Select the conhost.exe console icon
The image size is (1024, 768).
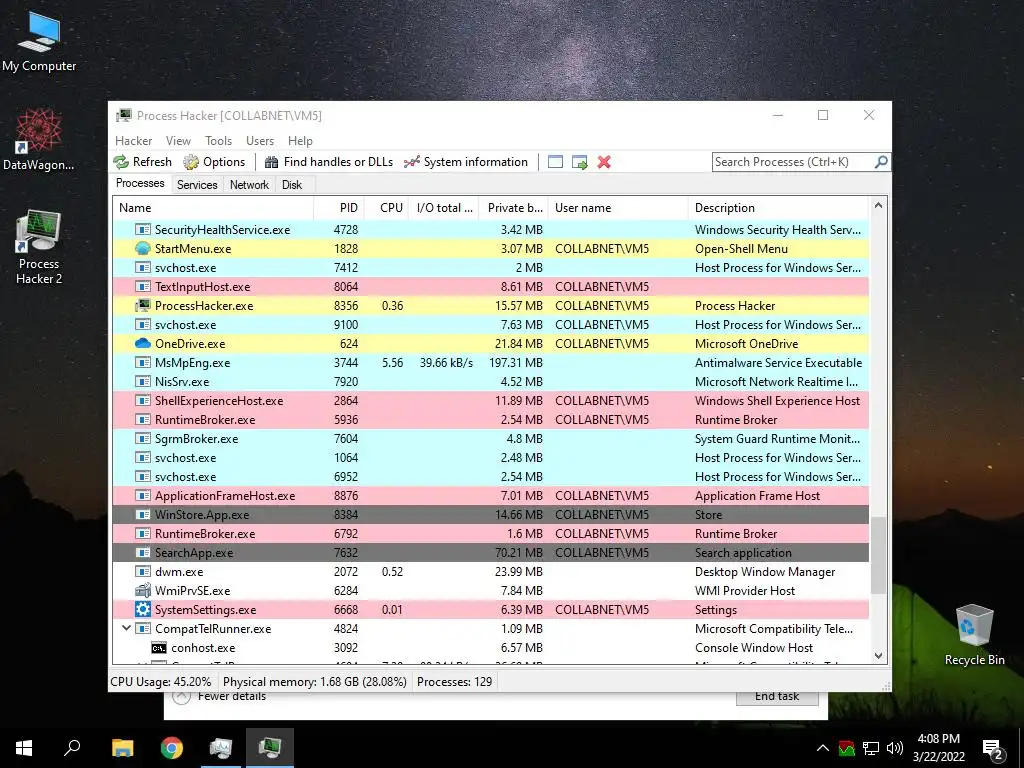pos(159,648)
